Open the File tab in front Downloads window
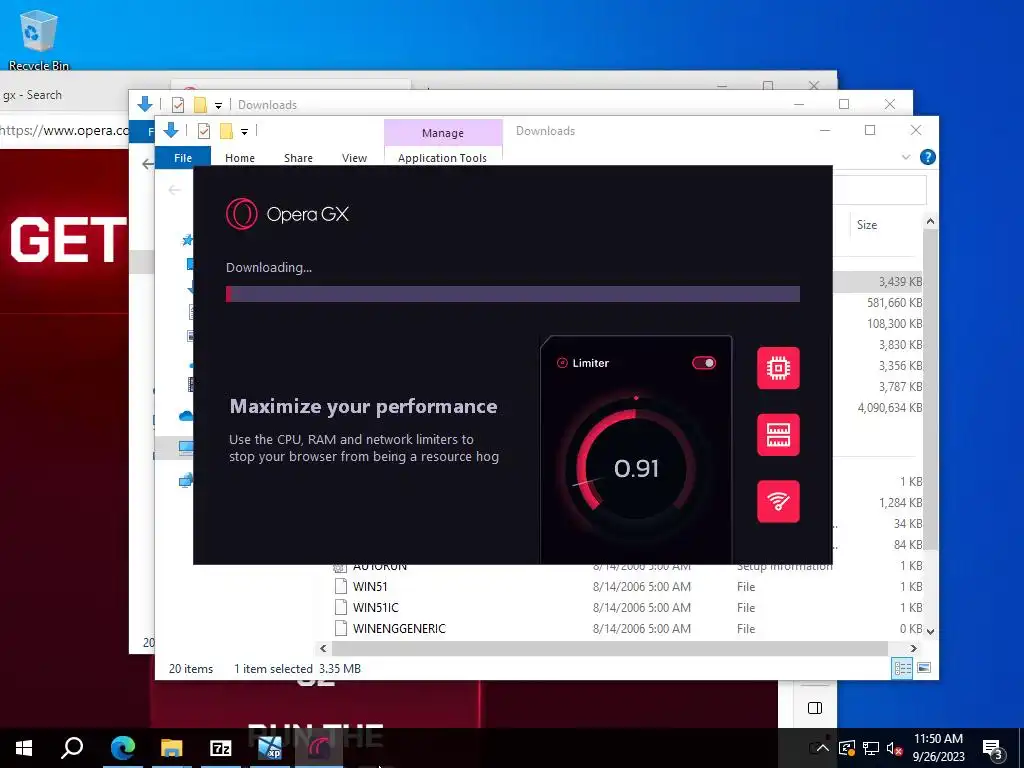The image size is (1024, 768). click(x=183, y=157)
